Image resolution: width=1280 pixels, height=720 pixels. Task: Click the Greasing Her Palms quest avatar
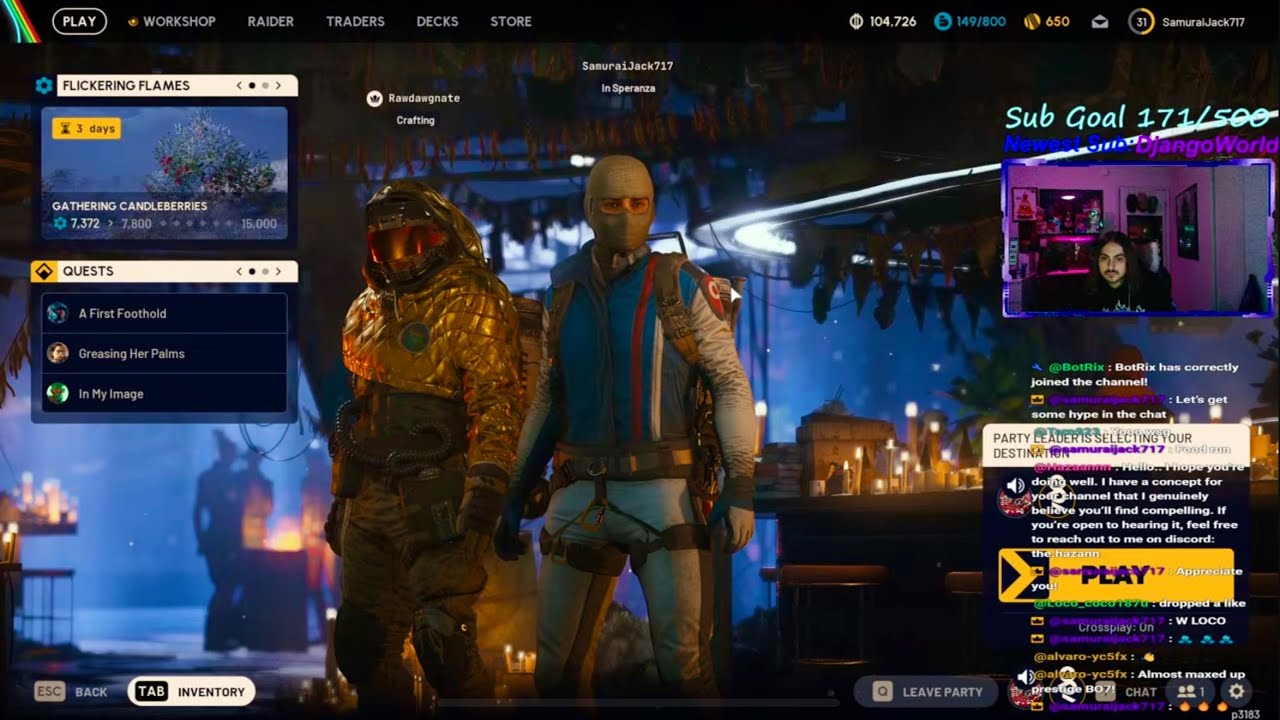click(58, 353)
